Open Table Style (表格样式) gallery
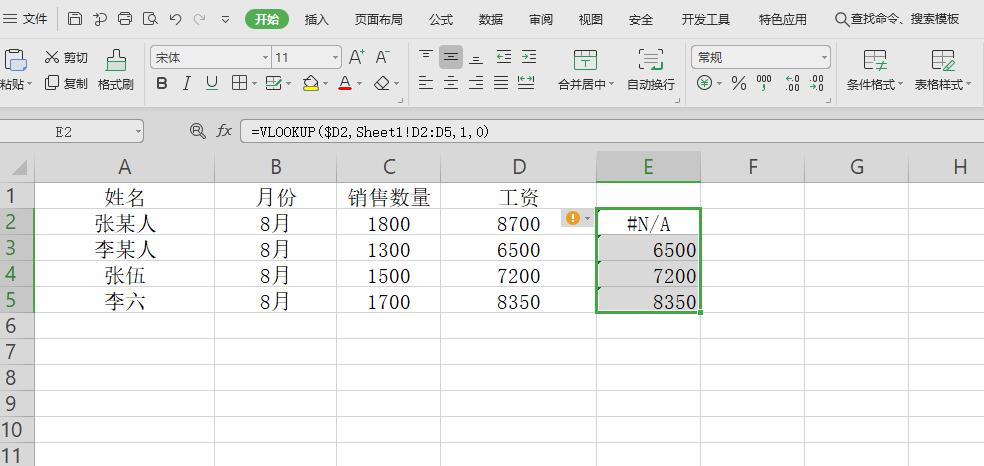 tap(943, 70)
